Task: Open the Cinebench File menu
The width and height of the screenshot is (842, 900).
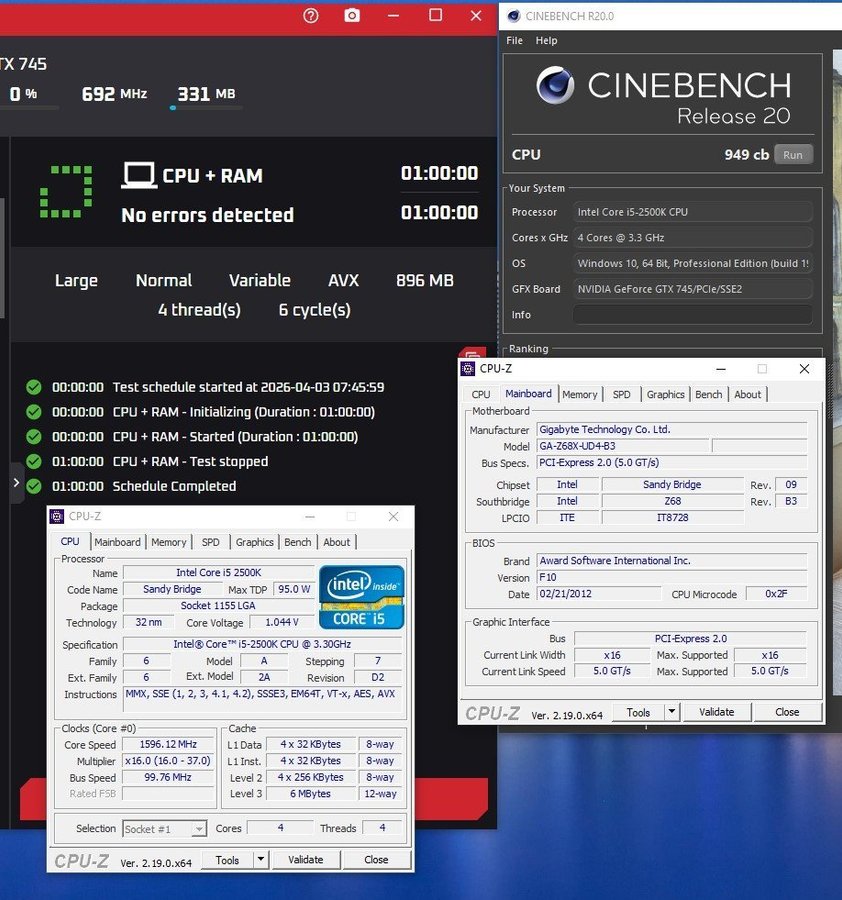Action: pos(515,41)
